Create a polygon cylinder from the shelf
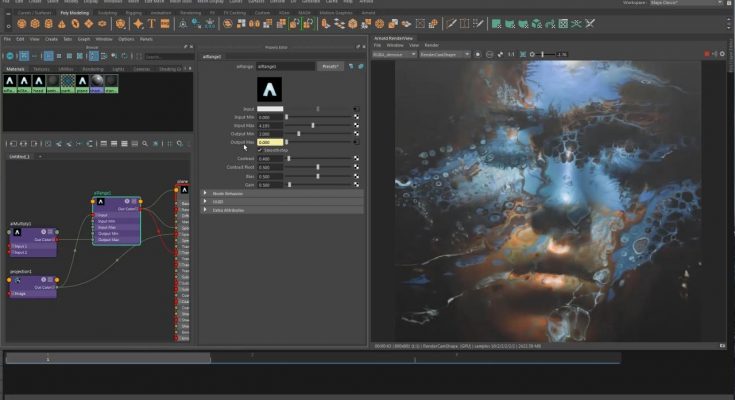 pyautogui.click(x=48, y=23)
